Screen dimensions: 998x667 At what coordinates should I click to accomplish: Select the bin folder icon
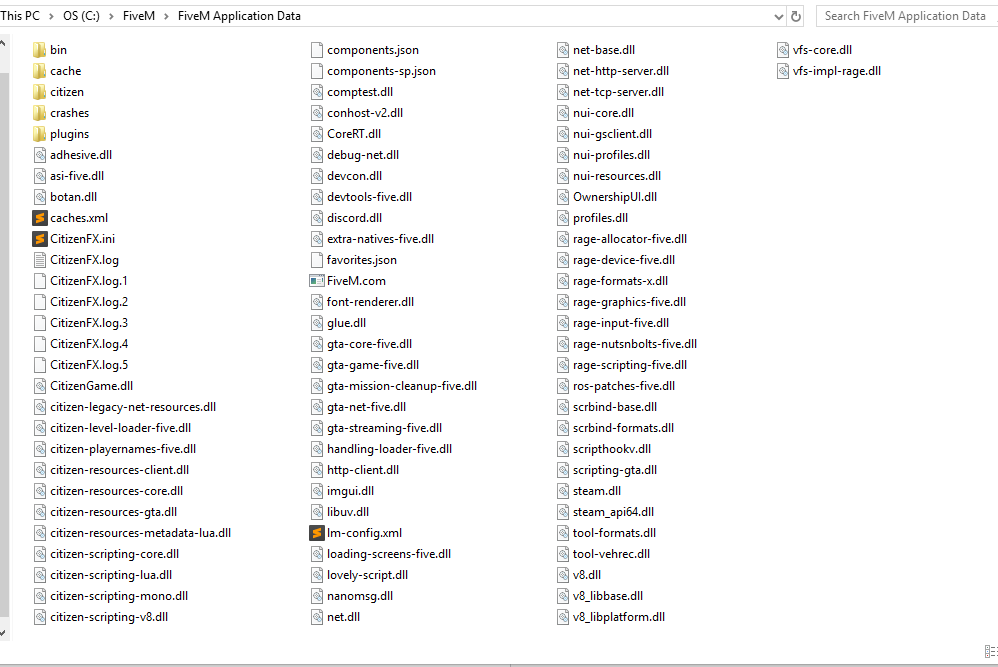click(x=39, y=50)
